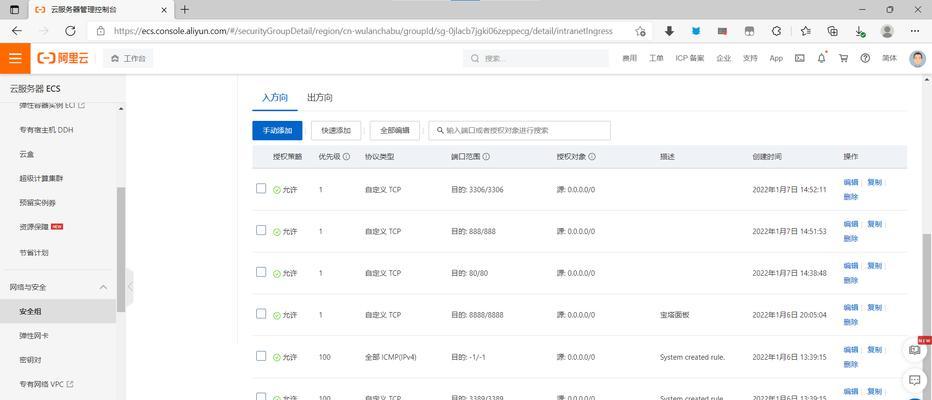Click the sidebar scrollbar thumb
The width and height of the screenshot is (932, 400).
tap(121, 250)
